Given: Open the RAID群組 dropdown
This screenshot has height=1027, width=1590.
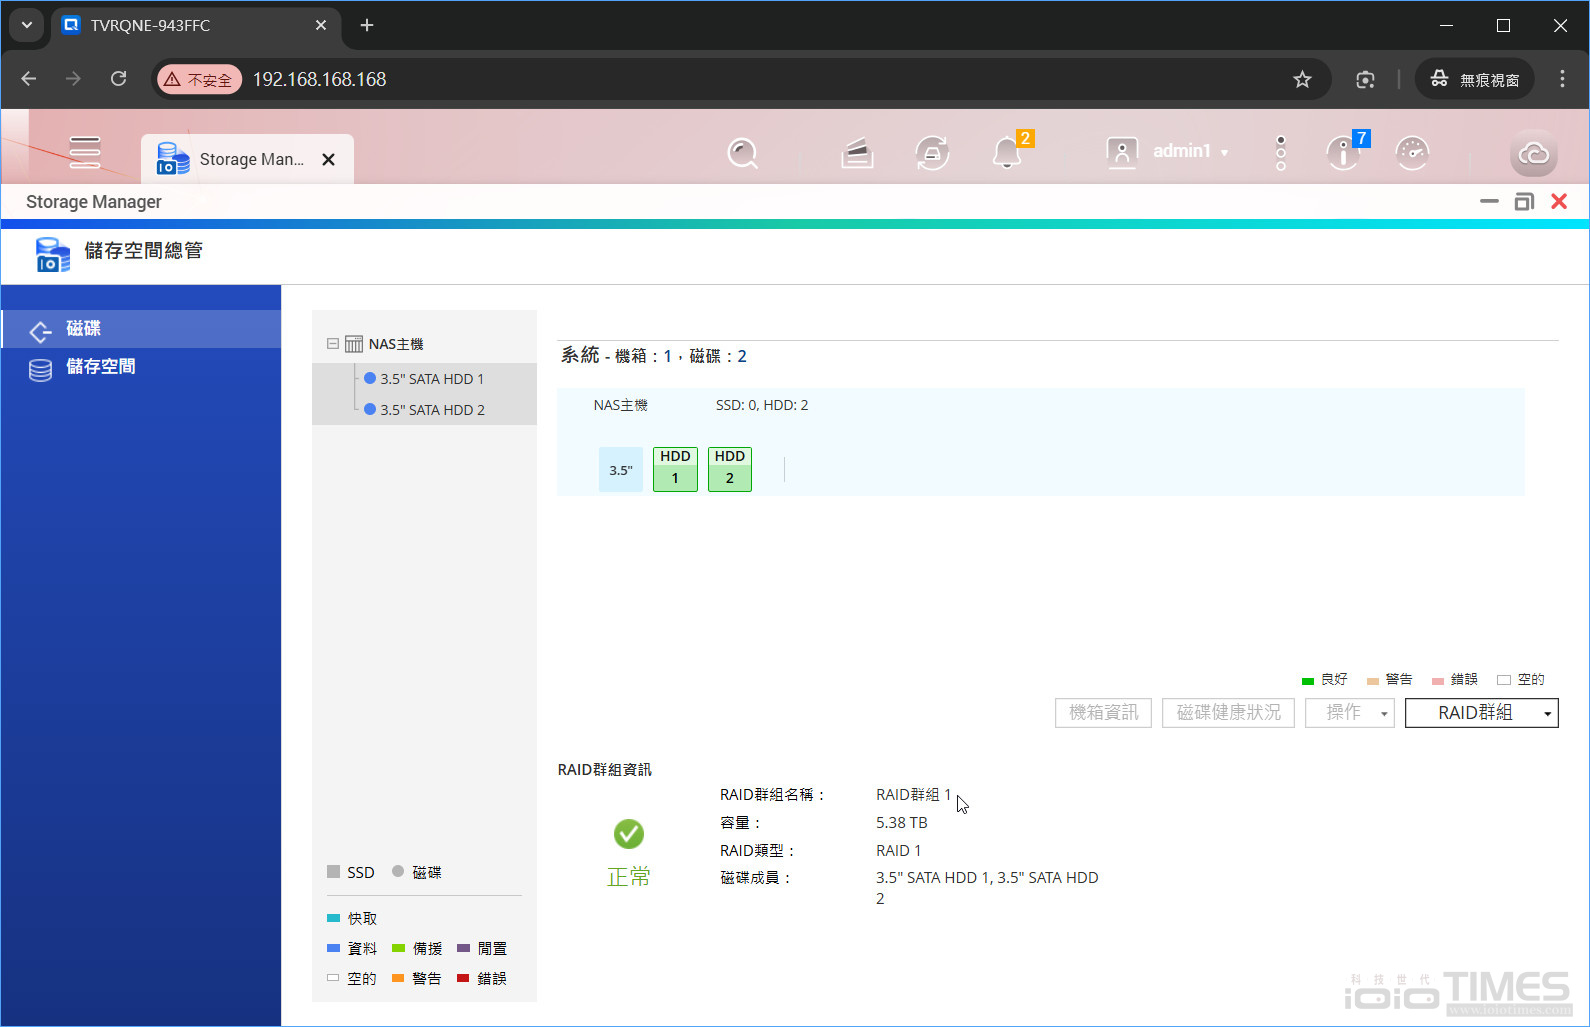Looking at the screenshot, I should coord(1481,712).
